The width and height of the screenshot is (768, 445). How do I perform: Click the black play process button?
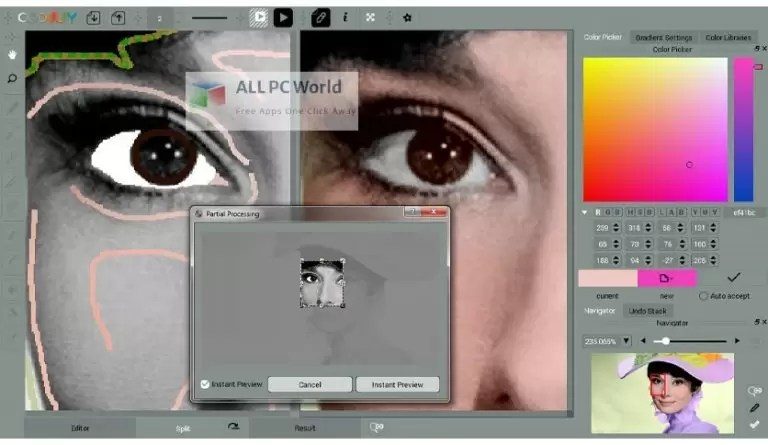[283, 18]
